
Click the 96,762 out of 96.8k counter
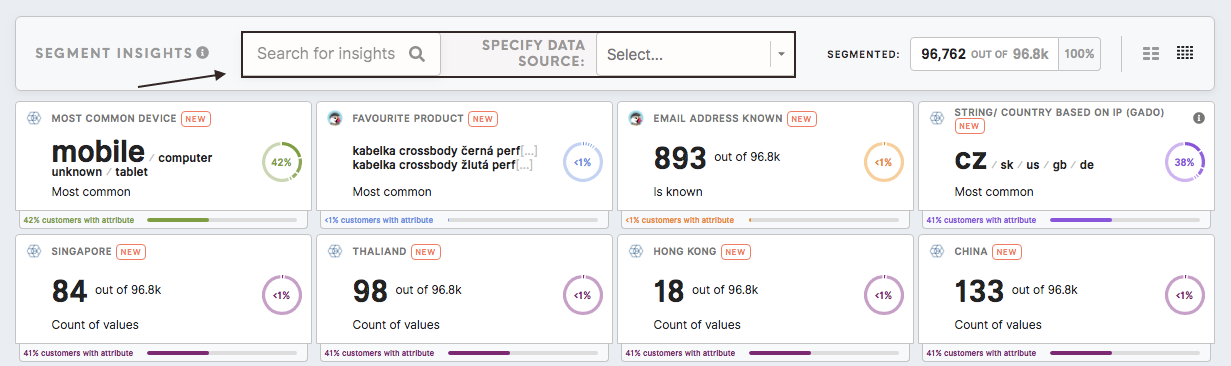point(984,54)
